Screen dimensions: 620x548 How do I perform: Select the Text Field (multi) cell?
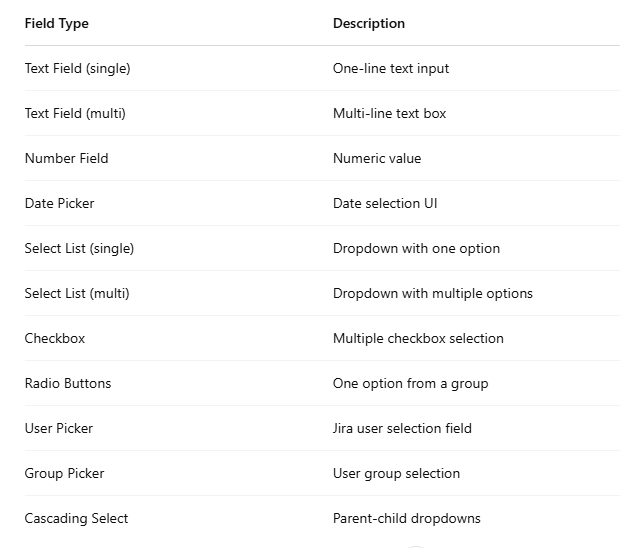(75, 113)
